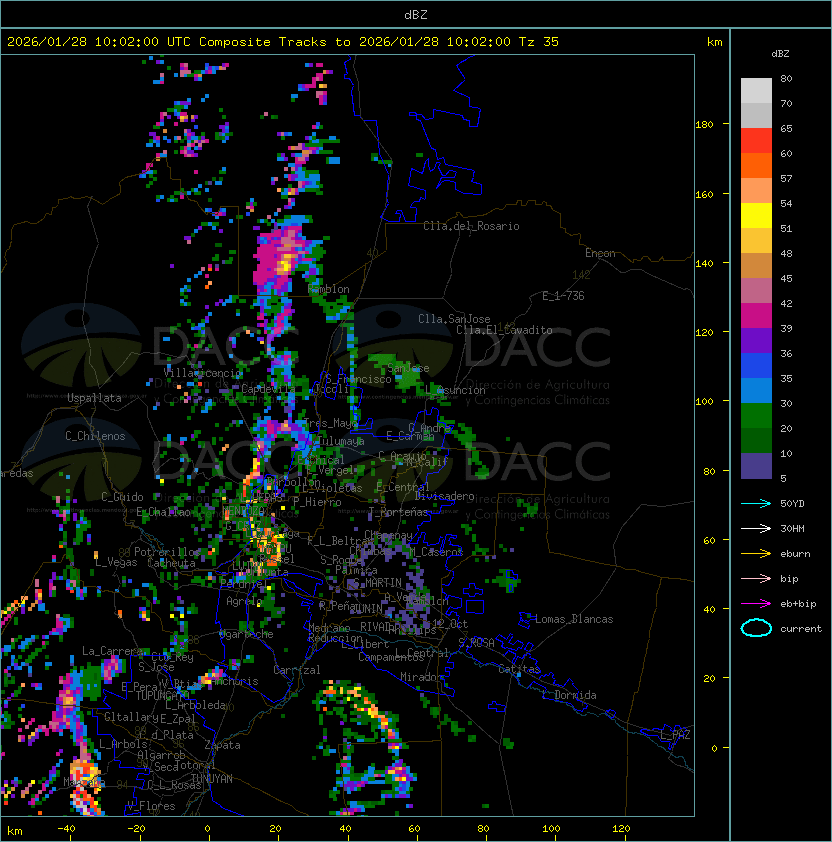Select the yellow 51-54 dBZ swatch

pos(756,216)
